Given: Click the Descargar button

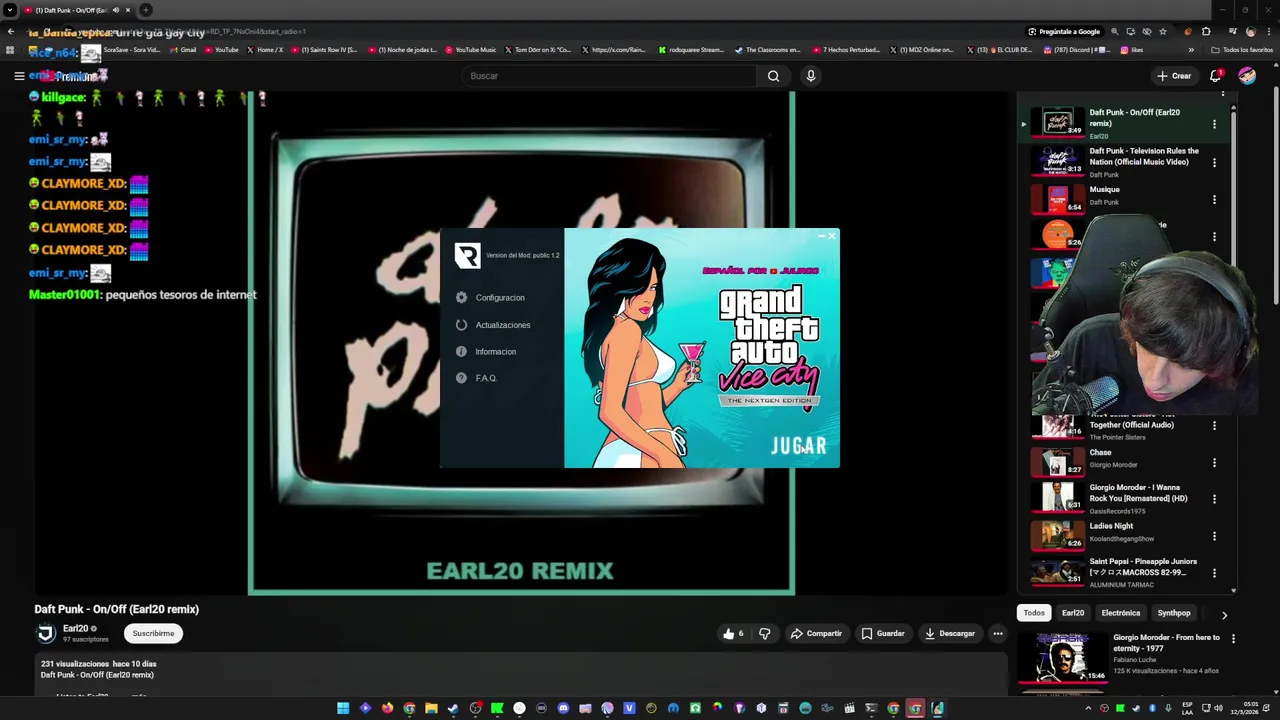Looking at the screenshot, I should pos(950,633).
